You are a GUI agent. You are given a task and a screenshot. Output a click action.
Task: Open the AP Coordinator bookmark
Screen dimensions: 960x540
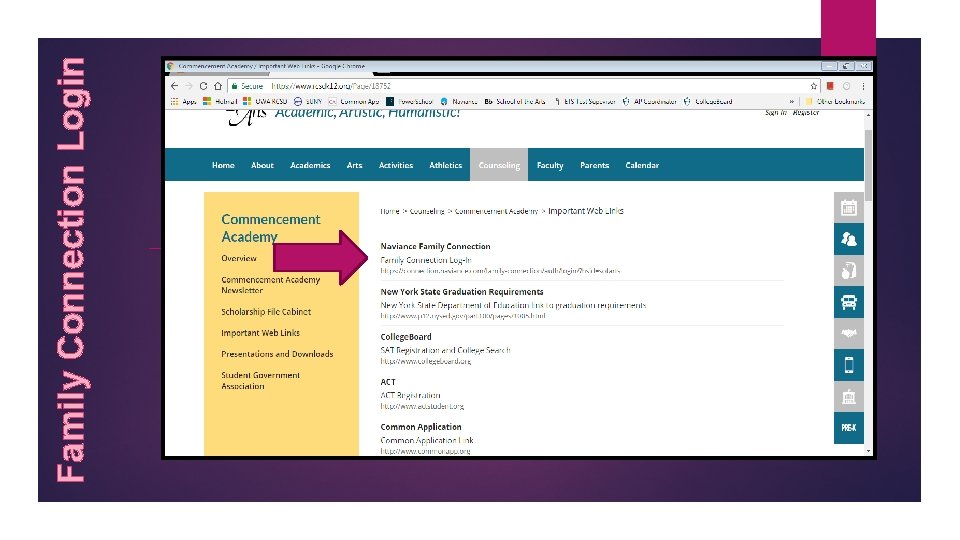[650, 102]
